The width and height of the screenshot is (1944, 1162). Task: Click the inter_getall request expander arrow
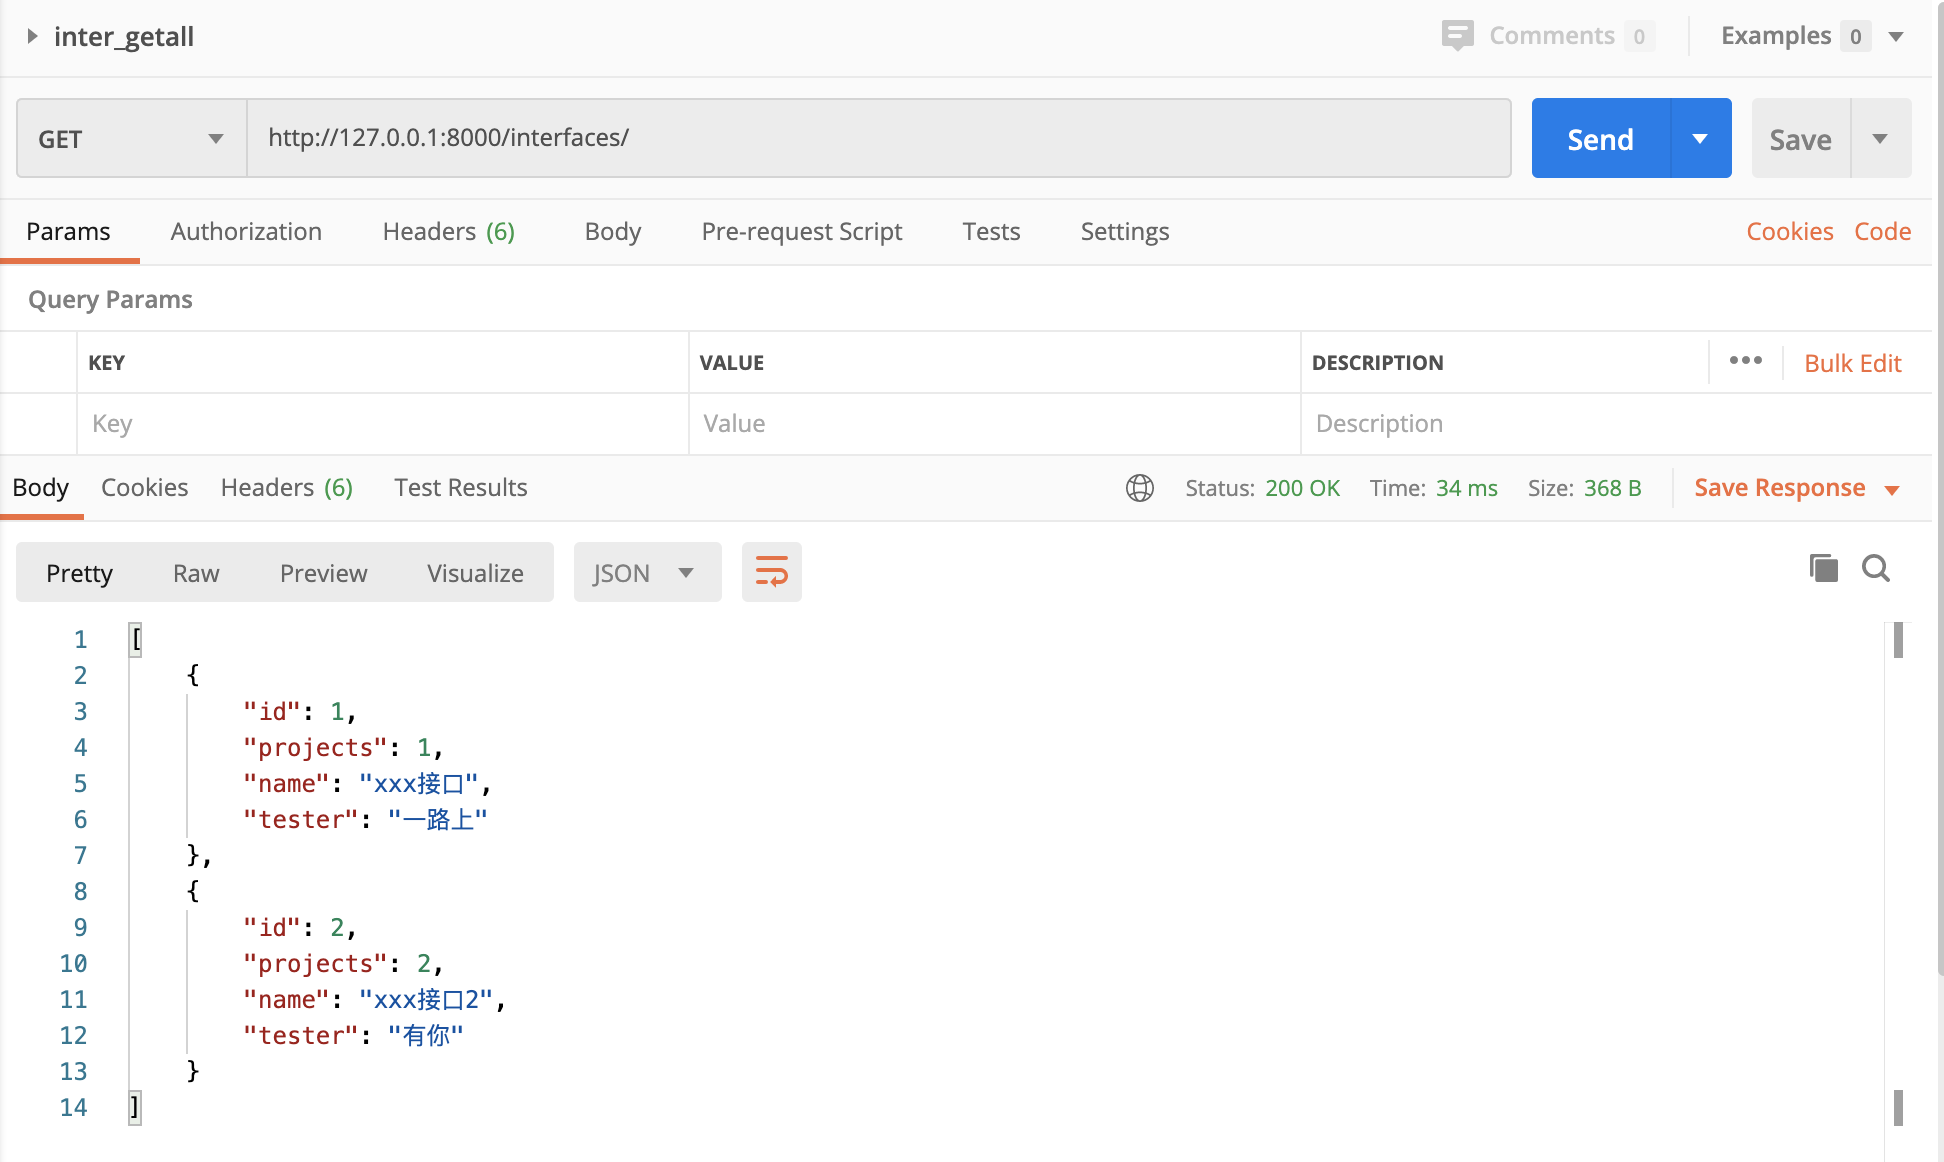pyautogui.click(x=32, y=36)
